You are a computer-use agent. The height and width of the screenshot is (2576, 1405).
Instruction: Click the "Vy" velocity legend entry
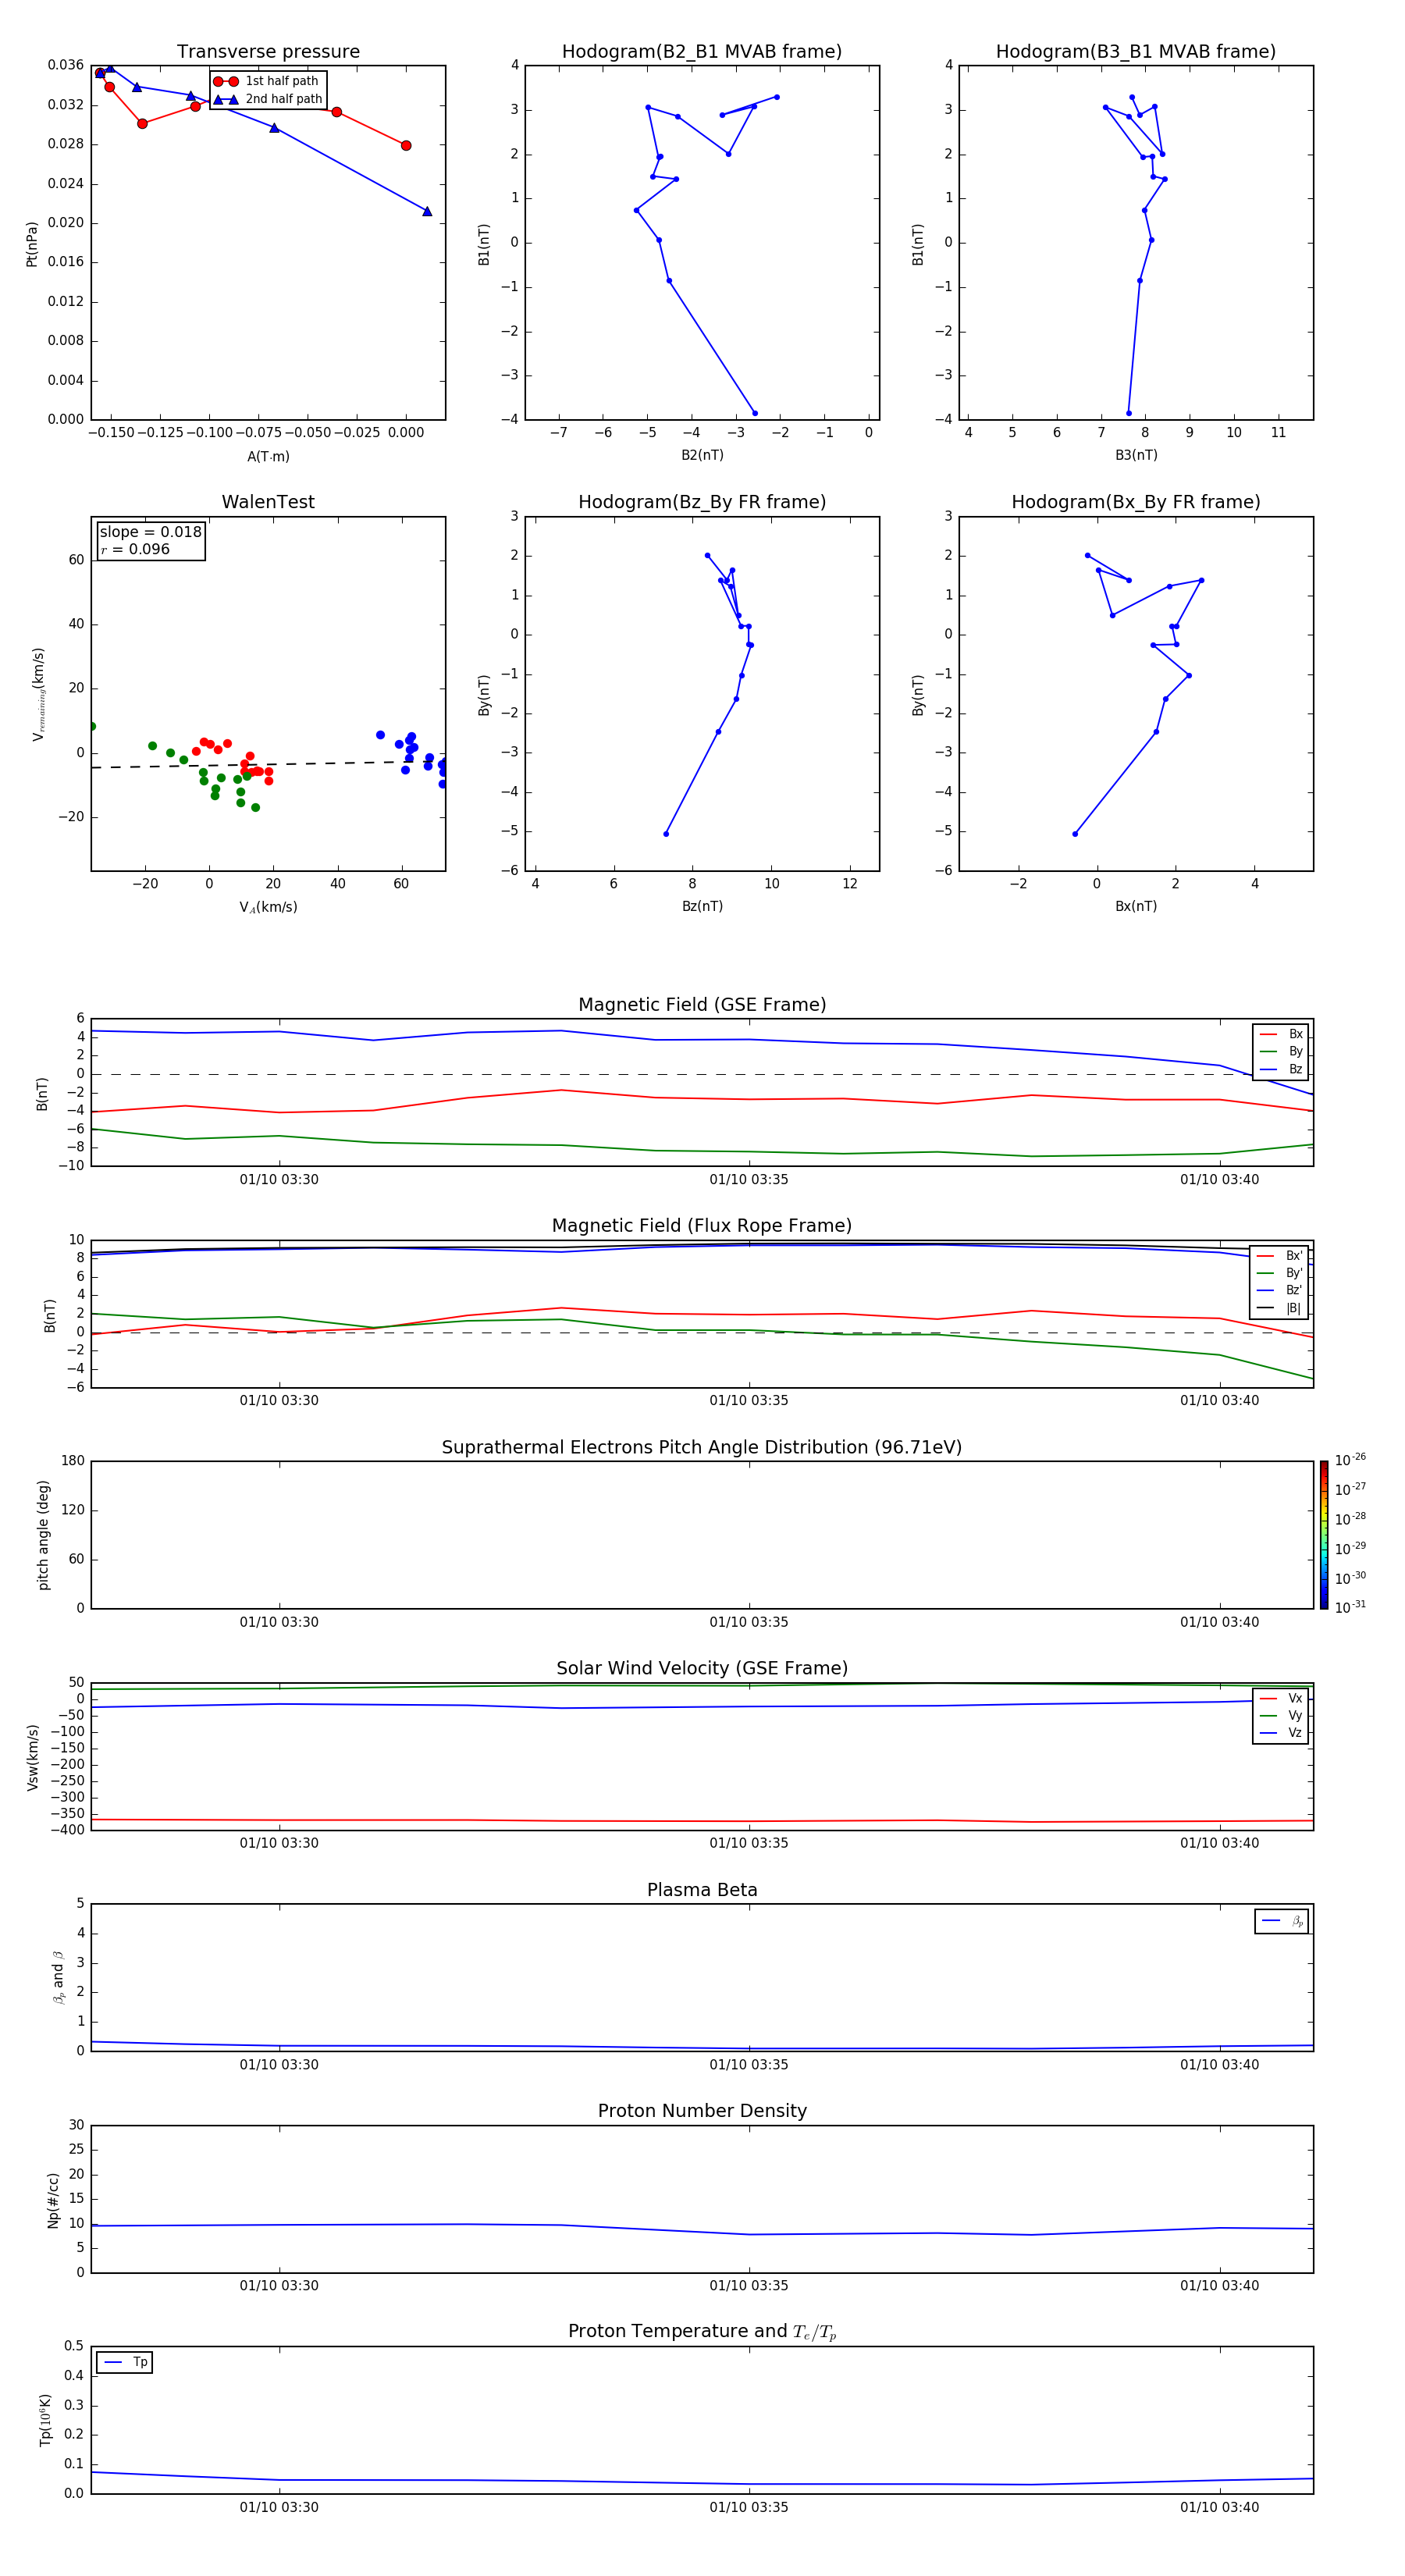1281,1716
